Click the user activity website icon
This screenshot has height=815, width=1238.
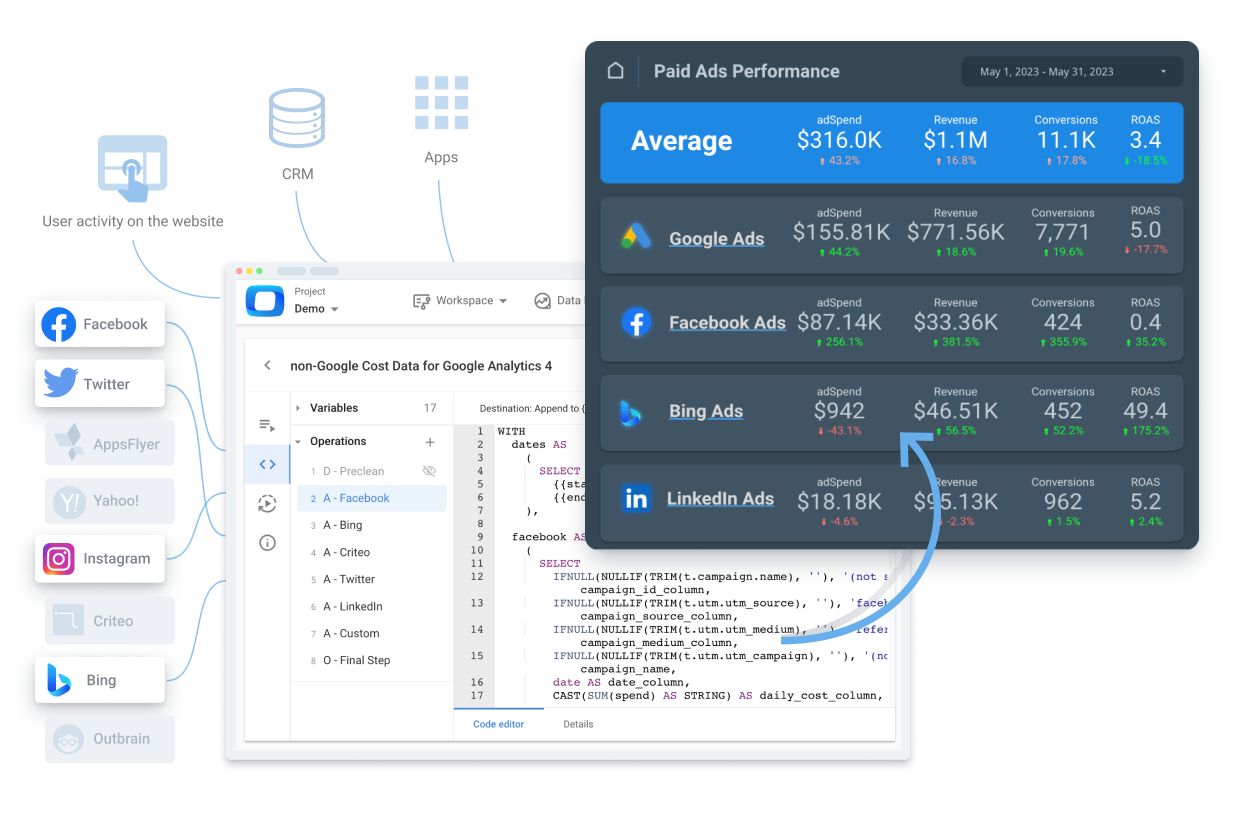point(133,168)
